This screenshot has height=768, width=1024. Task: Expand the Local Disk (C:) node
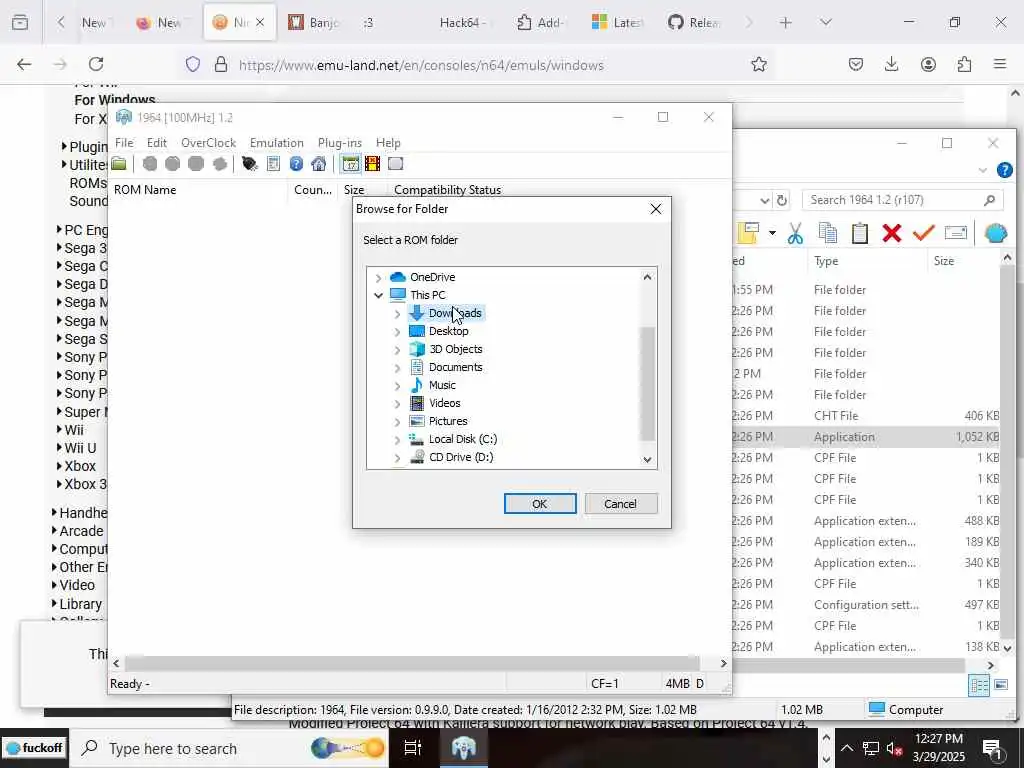coord(397,440)
